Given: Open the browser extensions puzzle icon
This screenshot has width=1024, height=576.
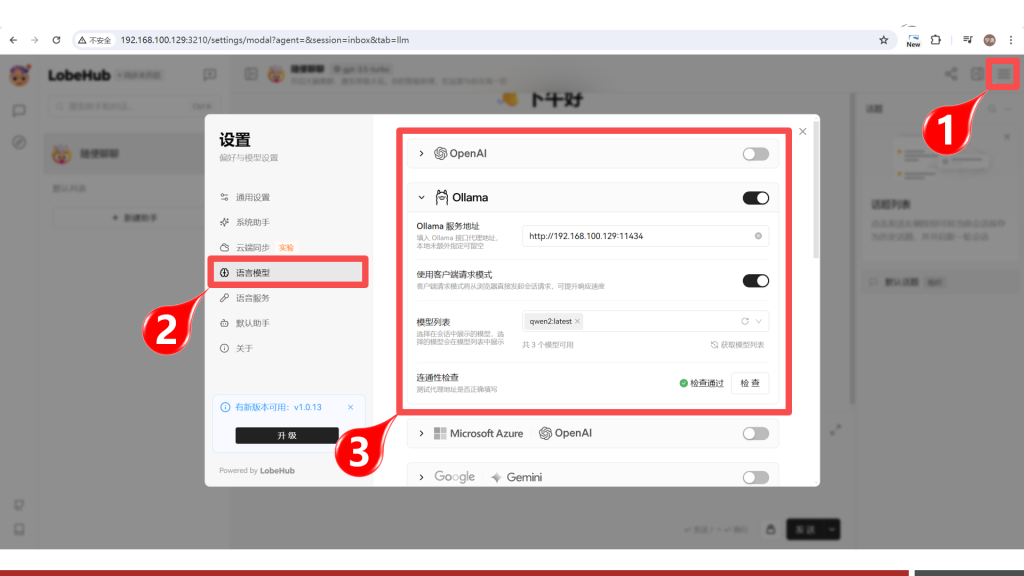Looking at the screenshot, I should (936, 40).
